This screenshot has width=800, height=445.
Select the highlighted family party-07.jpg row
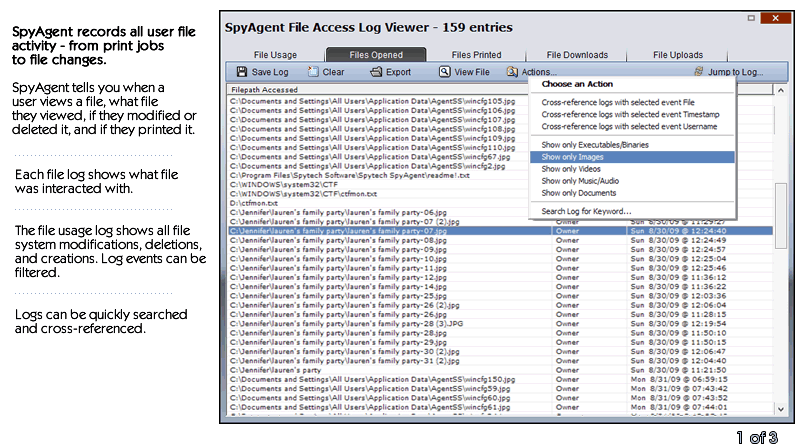(x=501, y=231)
